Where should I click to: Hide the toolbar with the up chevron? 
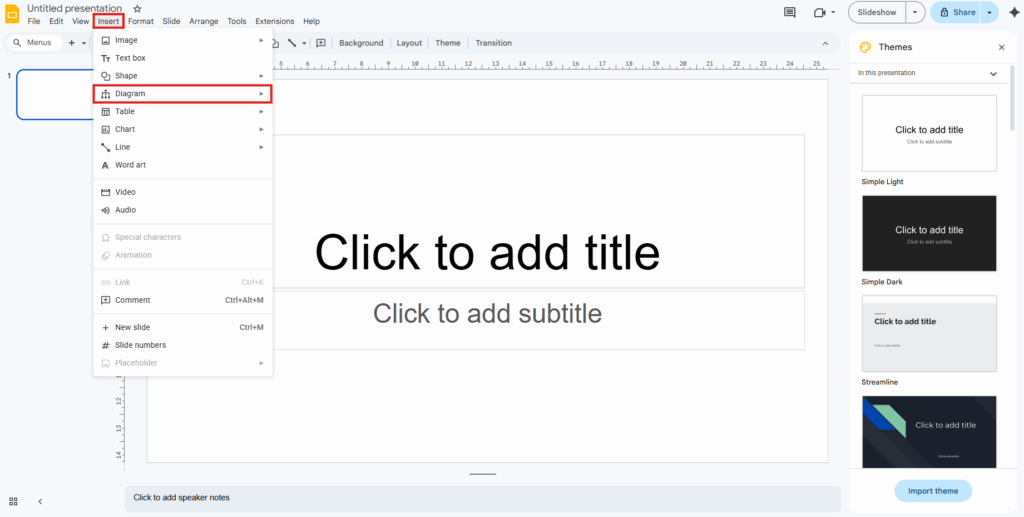click(825, 43)
